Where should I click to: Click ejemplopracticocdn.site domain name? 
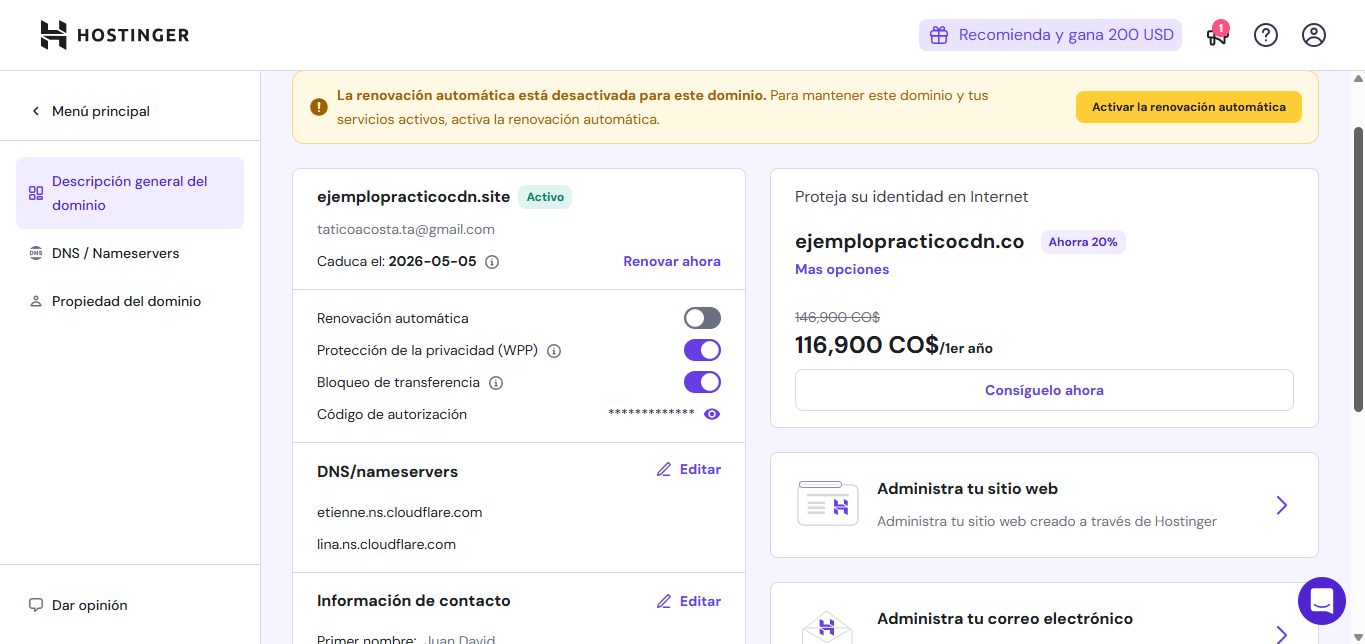414,197
